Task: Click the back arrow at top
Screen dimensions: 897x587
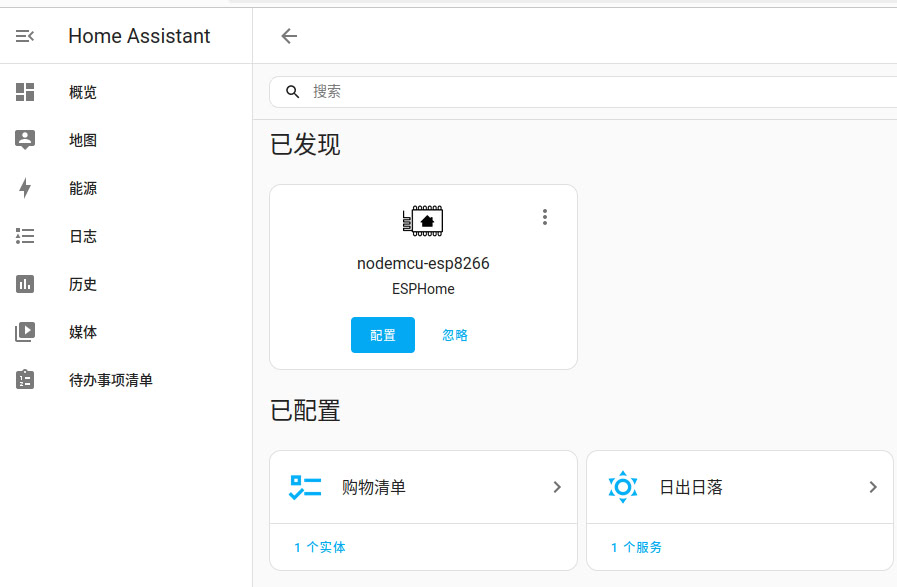Action: coord(288,35)
